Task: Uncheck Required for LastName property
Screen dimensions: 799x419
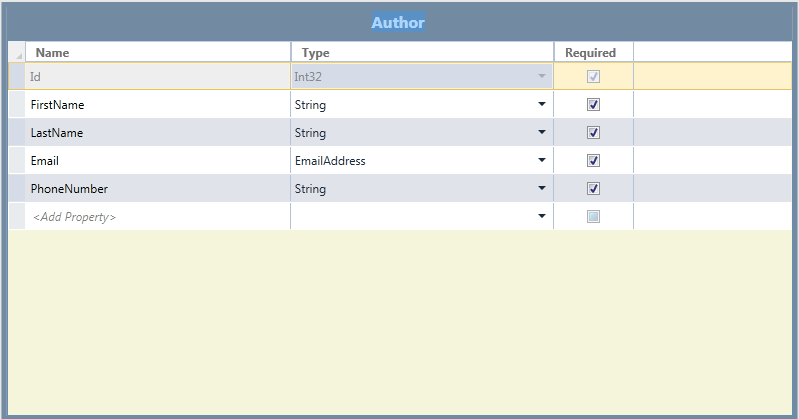Action: (x=593, y=132)
